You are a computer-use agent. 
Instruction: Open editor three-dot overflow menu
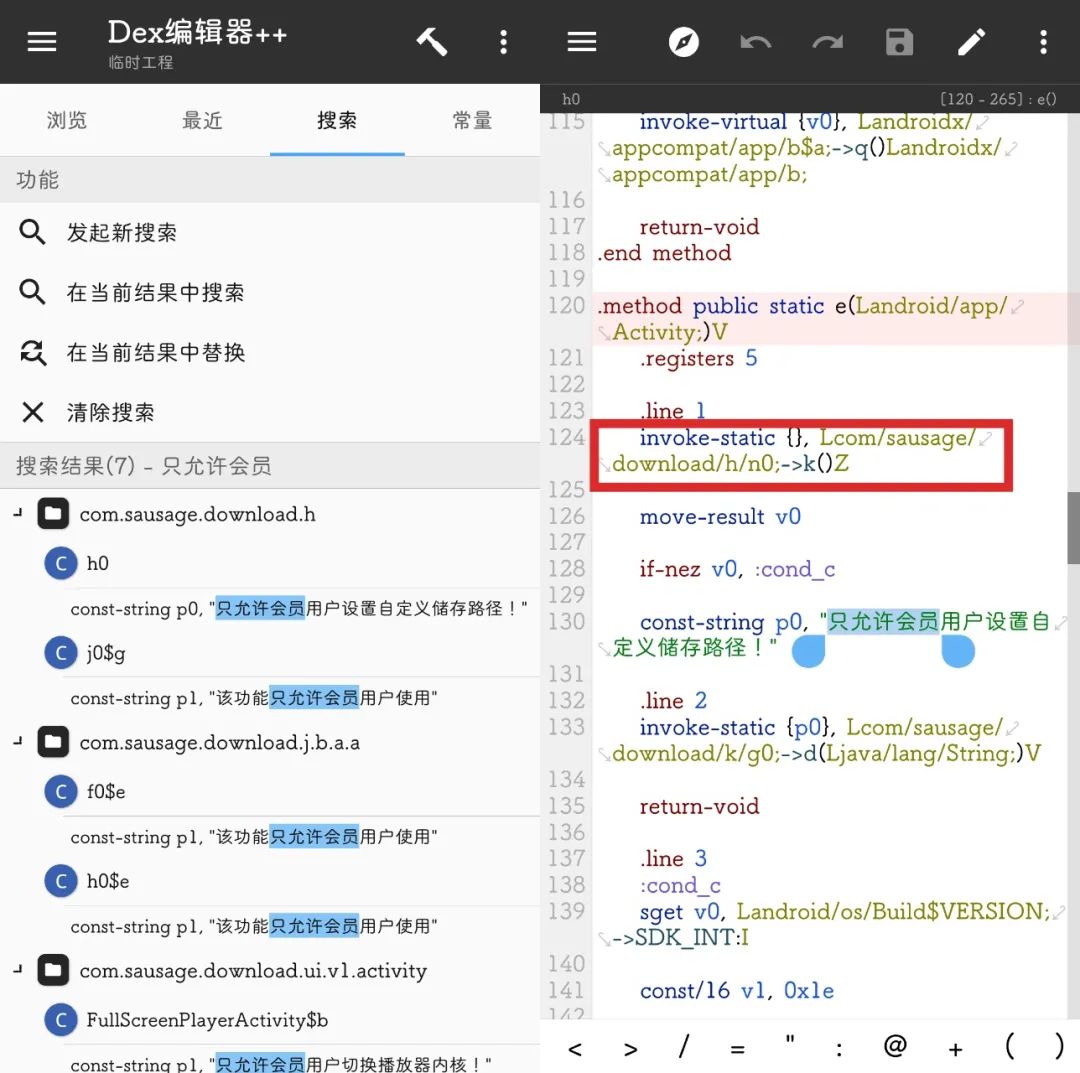1043,42
